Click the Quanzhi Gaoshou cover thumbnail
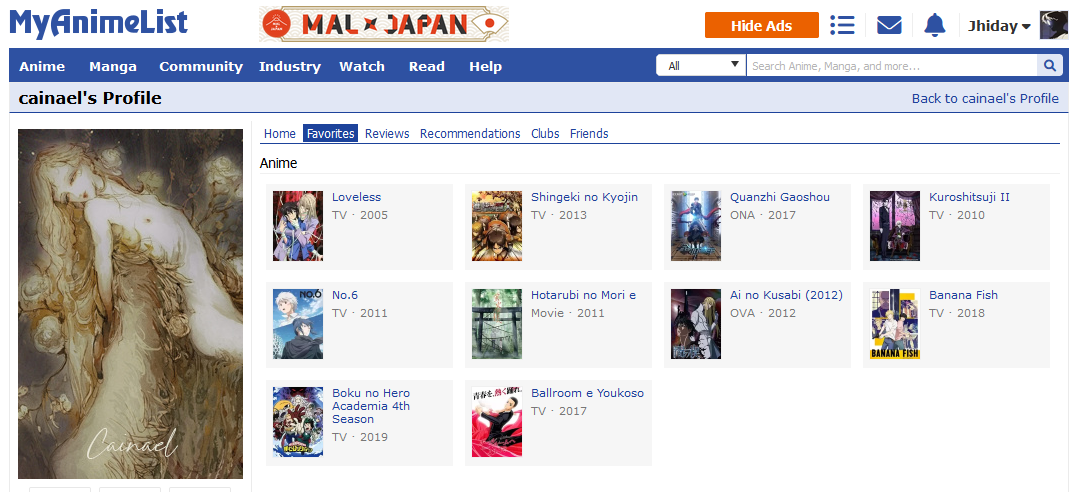The width and height of the screenshot is (1092, 492). [696, 226]
